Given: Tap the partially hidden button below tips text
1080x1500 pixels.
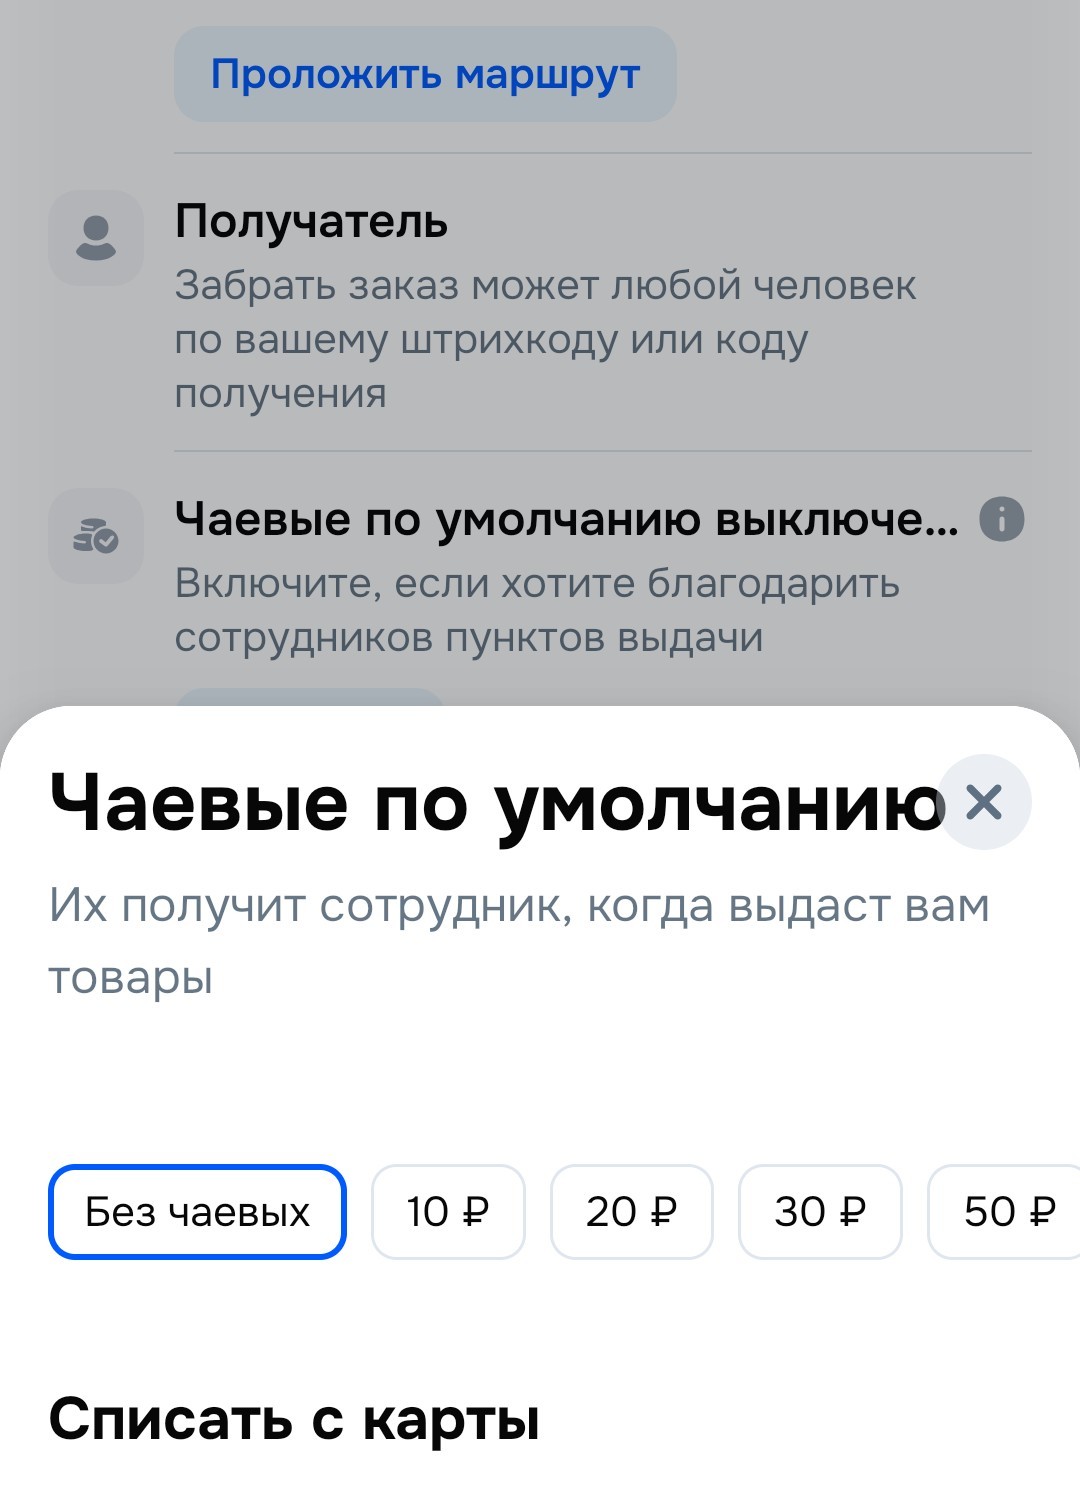Looking at the screenshot, I should pos(309,697).
